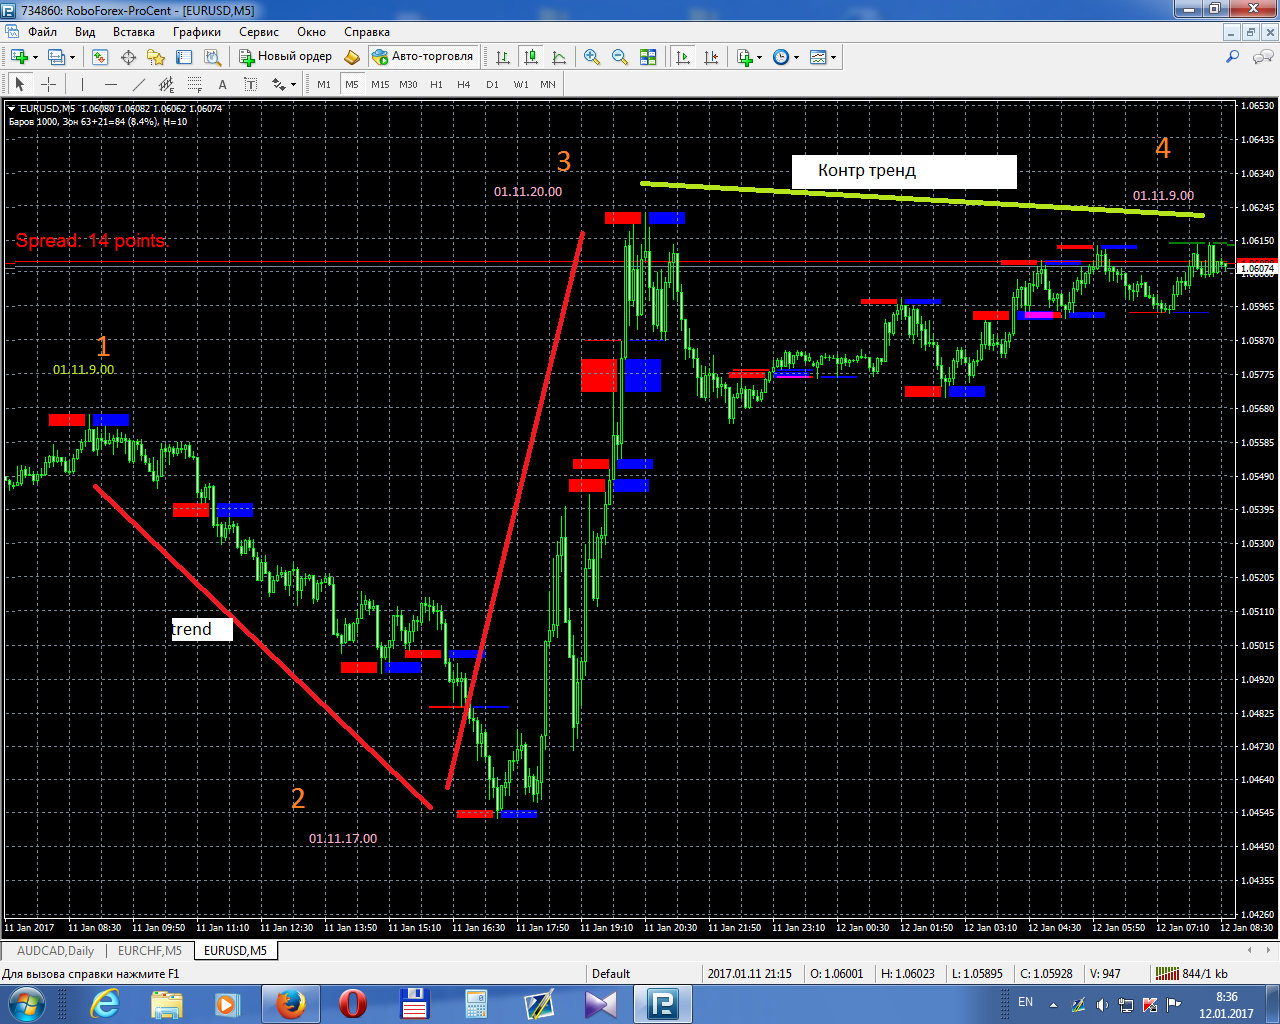The height and width of the screenshot is (1024, 1280).
Task: Switch timeframe to D1
Action: coord(492,85)
